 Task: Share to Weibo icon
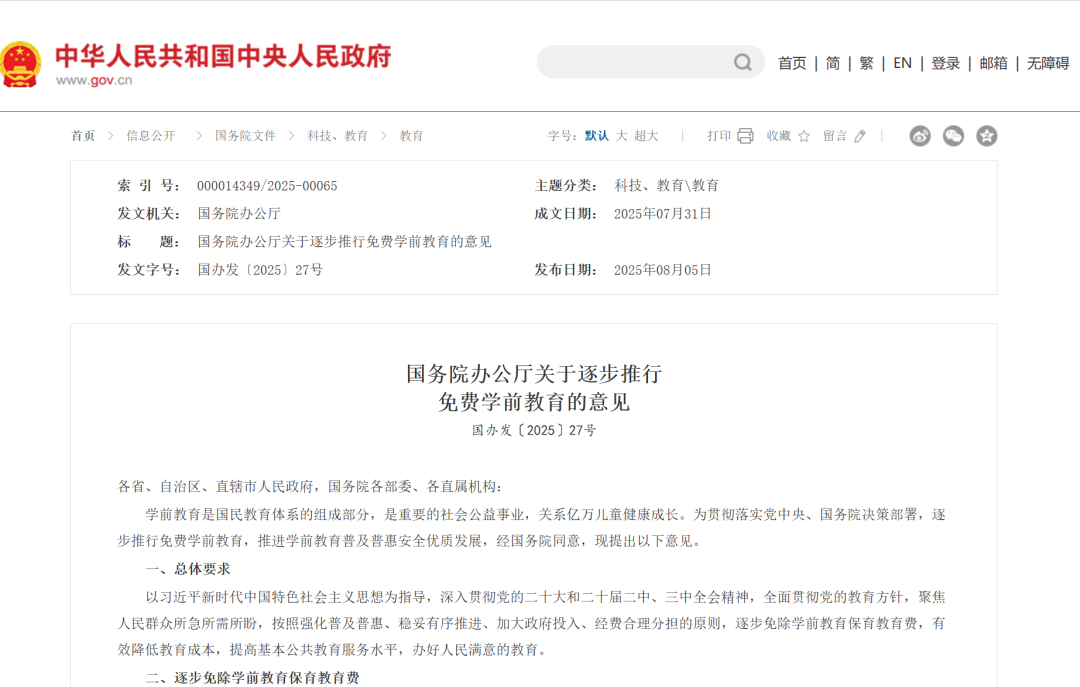point(920,136)
